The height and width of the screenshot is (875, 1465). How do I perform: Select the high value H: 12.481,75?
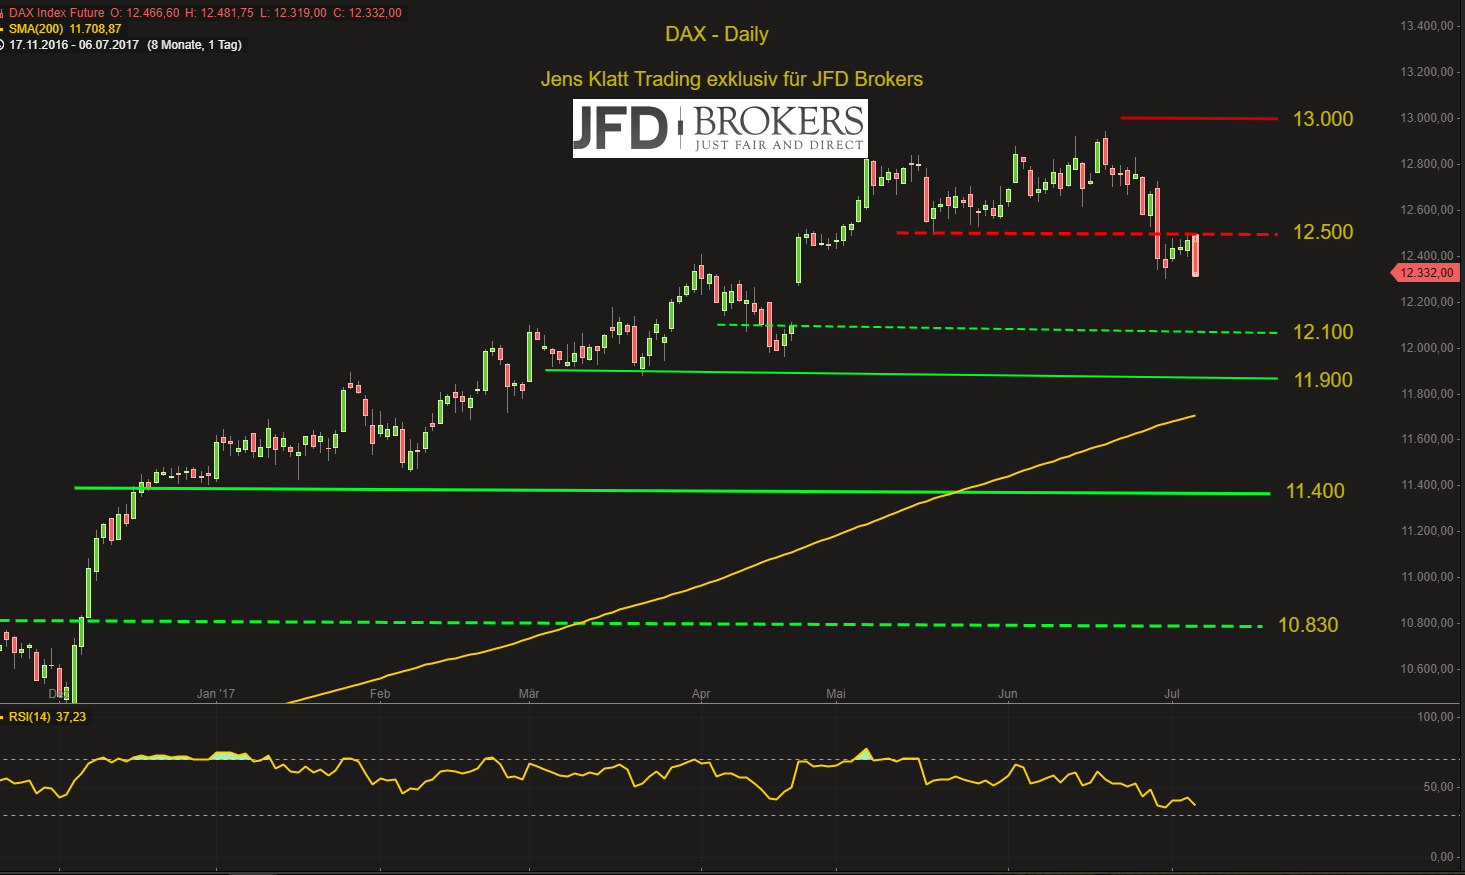click(x=220, y=13)
